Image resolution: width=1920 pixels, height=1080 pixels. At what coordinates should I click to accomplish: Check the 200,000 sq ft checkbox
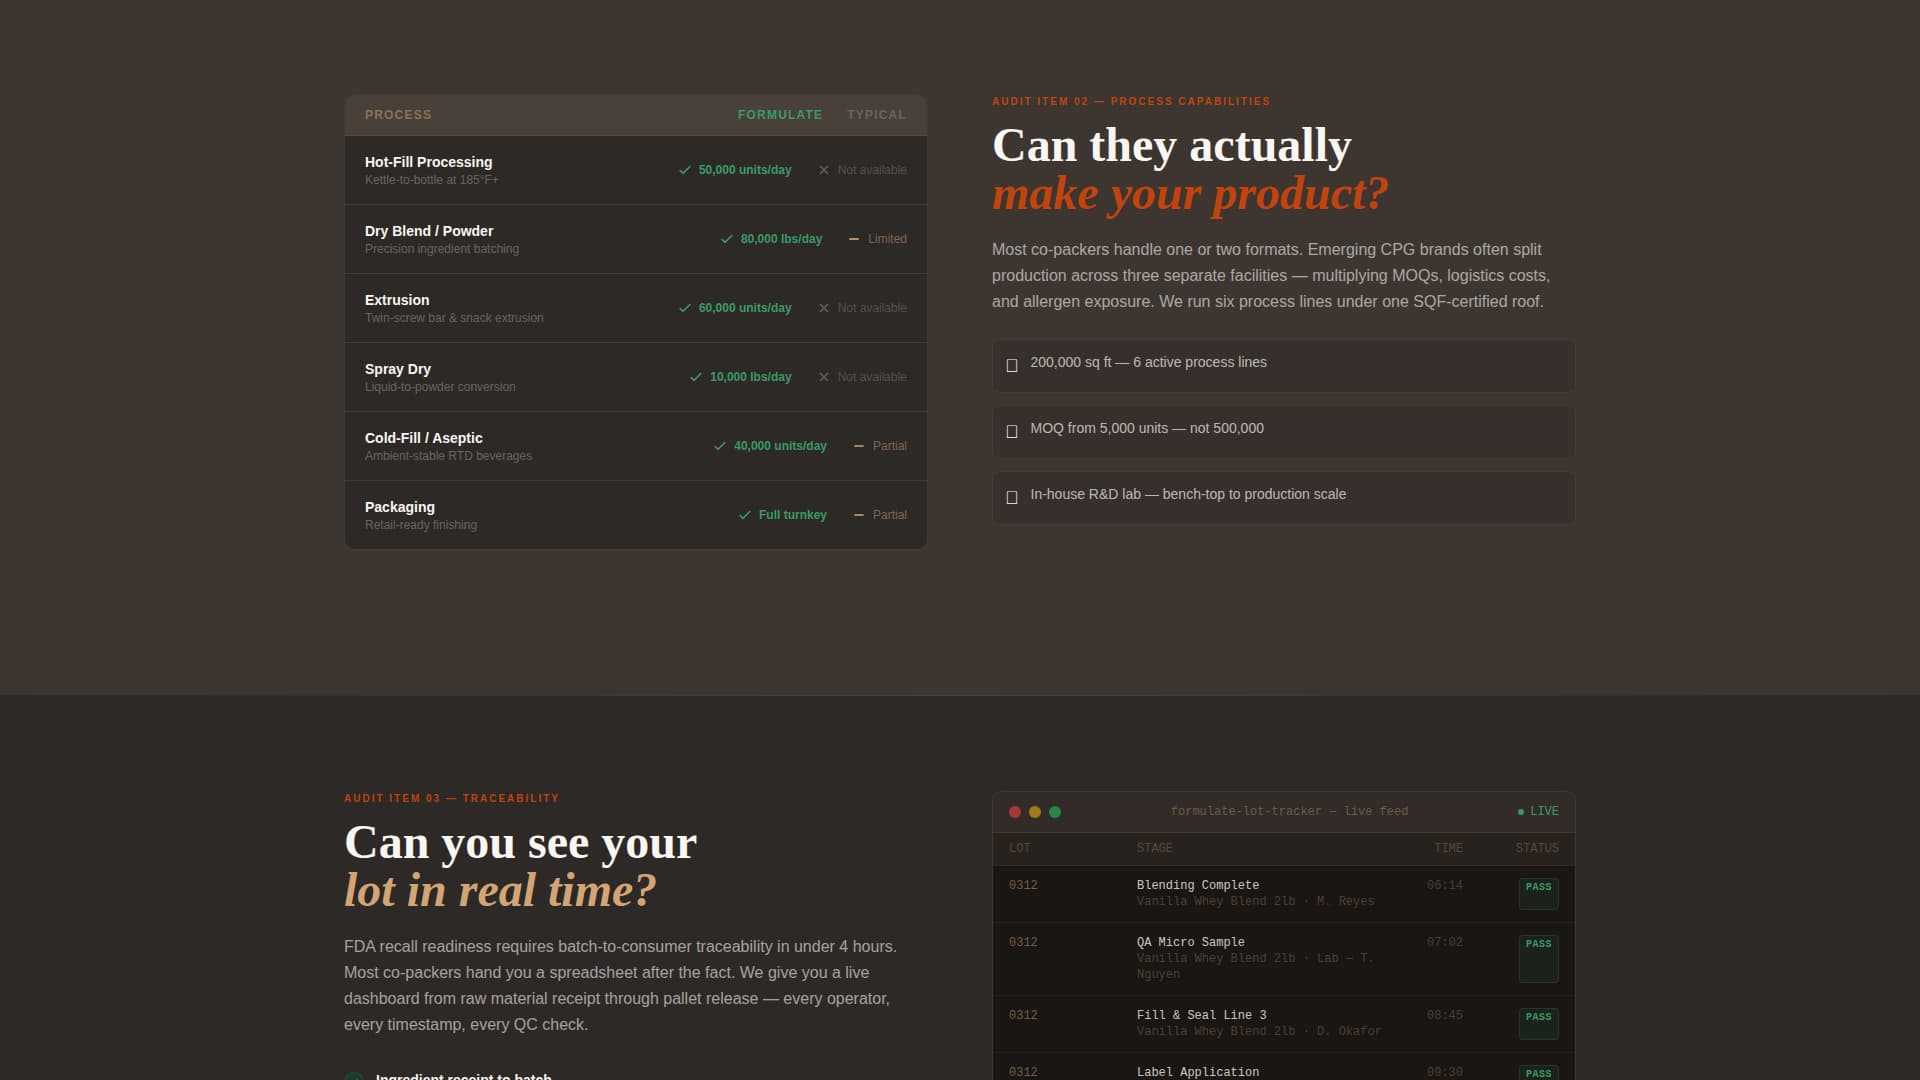point(1011,366)
